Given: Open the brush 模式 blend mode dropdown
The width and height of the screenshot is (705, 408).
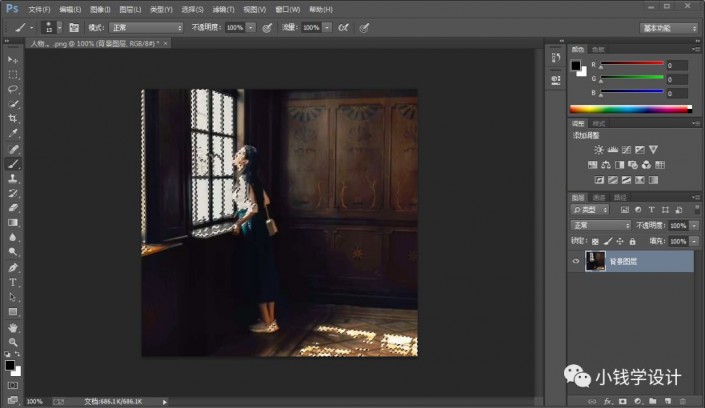Looking at the screenshot, I should click(145, 28).
